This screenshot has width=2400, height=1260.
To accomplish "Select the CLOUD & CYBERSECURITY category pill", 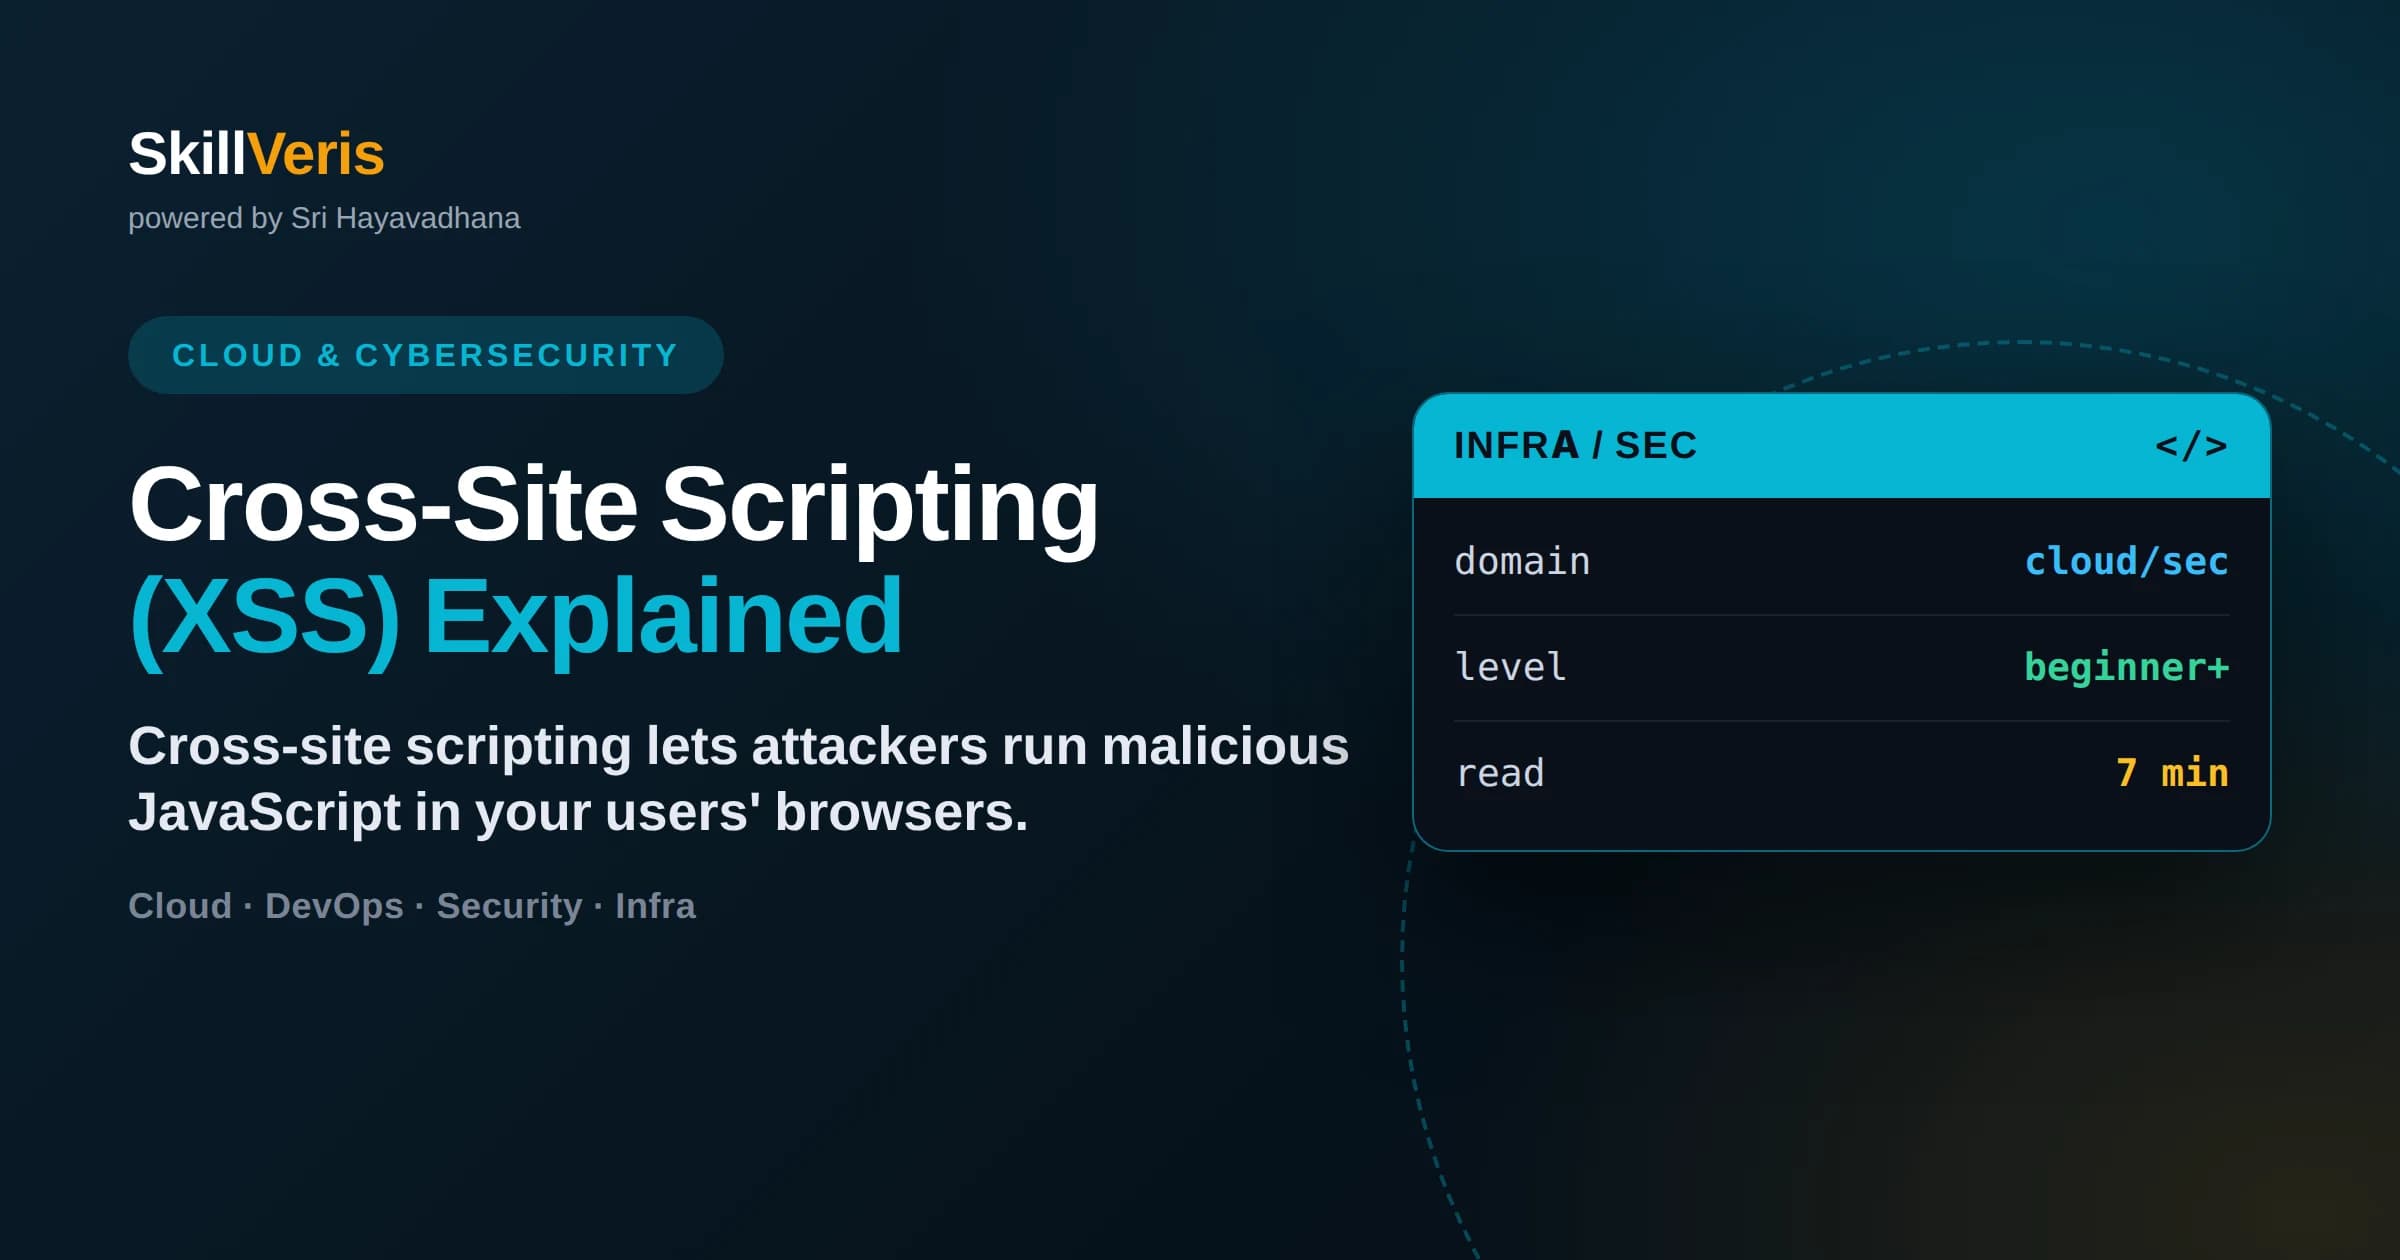I will pyautogui.click(x=425, y=355).
